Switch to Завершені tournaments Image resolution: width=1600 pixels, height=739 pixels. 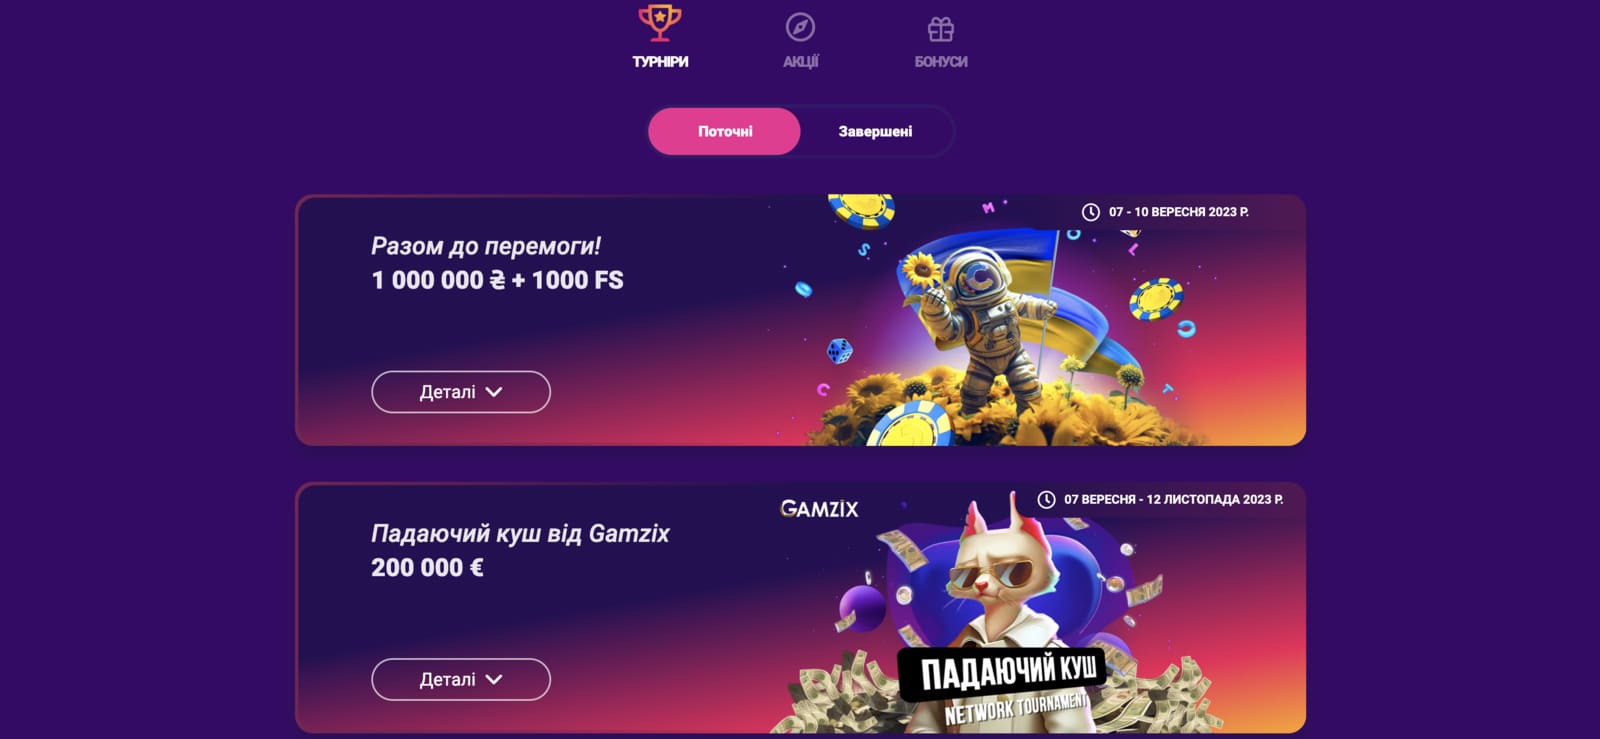(x=875, y=131)
